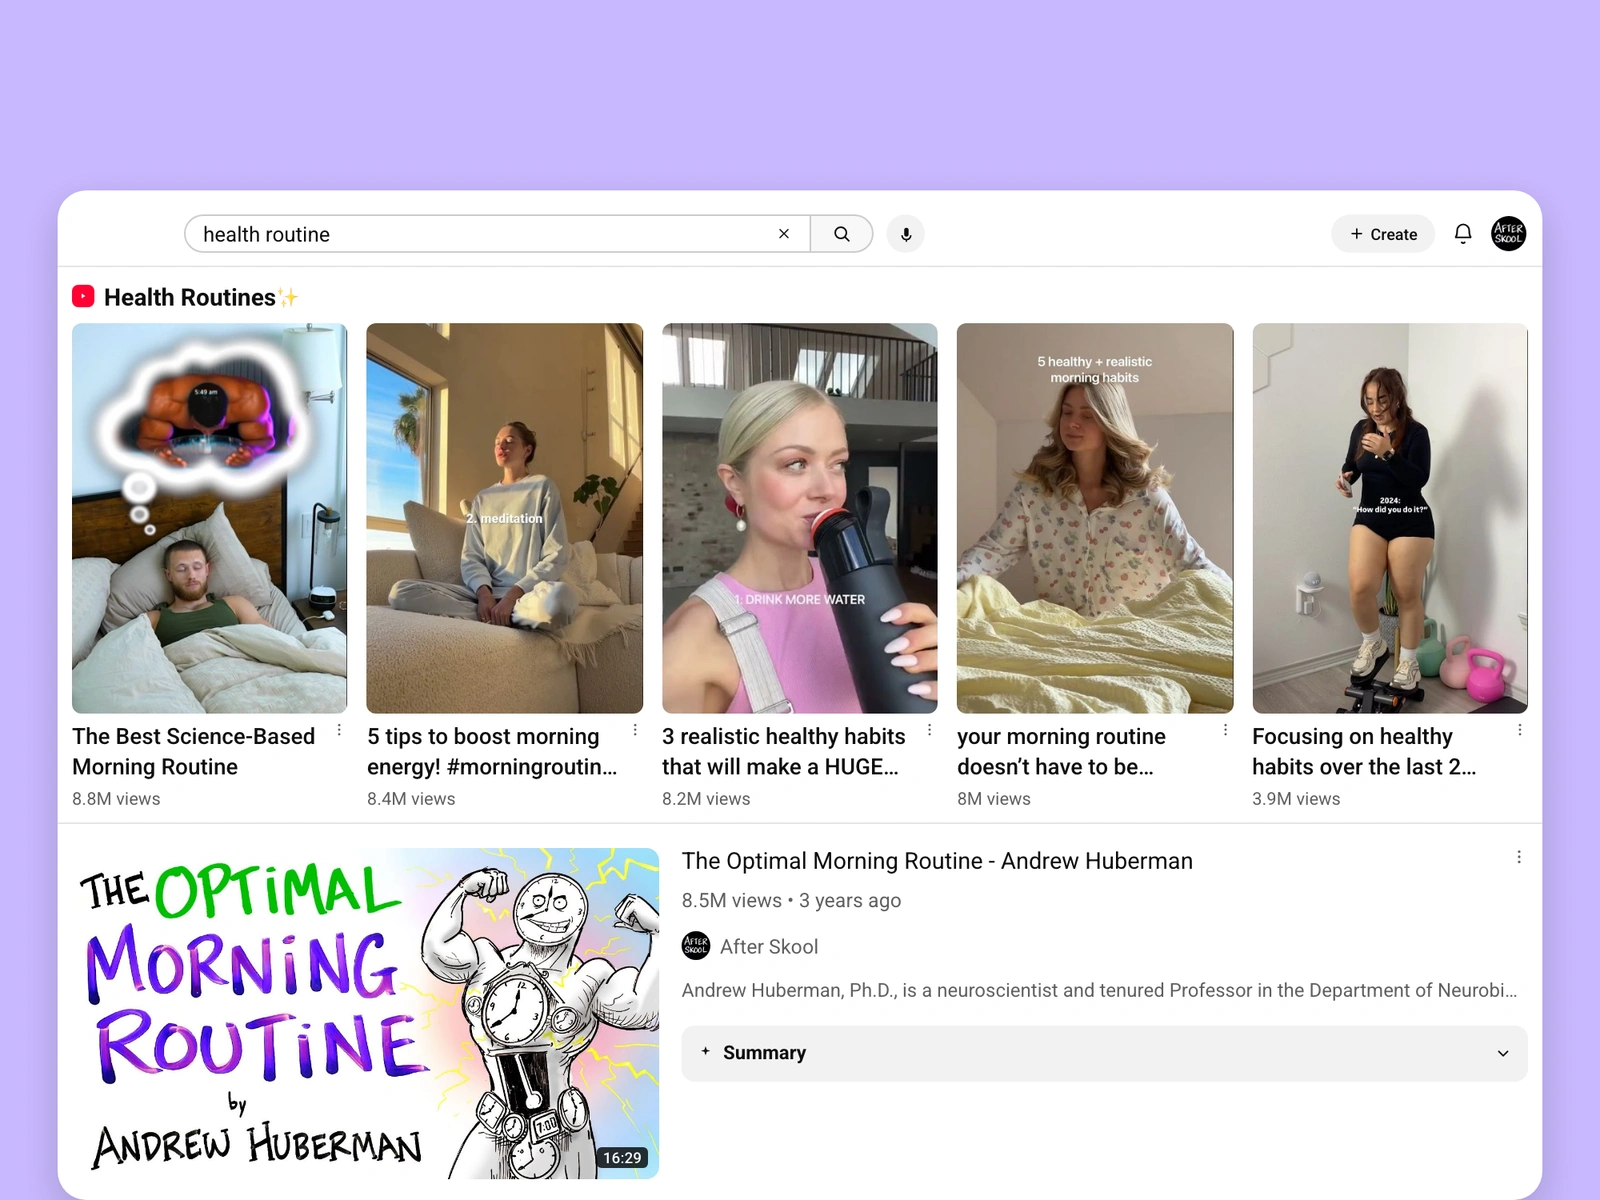The width and height of the screenshot is (1600, 1200).
Task: Click the 8M views text
Action: [994, 799]
